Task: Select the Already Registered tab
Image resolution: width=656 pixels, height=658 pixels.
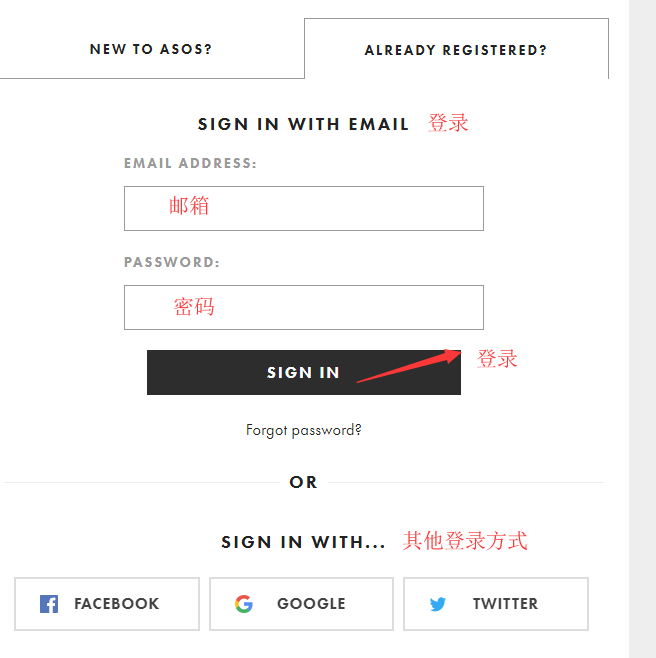Action: click(x=456, y=49)
